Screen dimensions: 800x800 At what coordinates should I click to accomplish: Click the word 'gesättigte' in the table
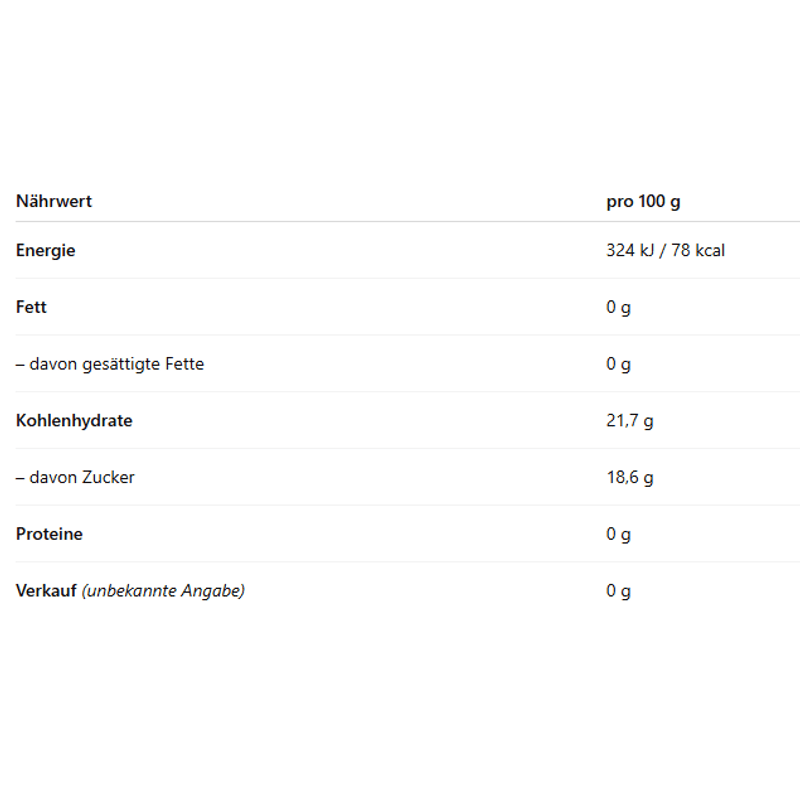[x=118, y=364]
